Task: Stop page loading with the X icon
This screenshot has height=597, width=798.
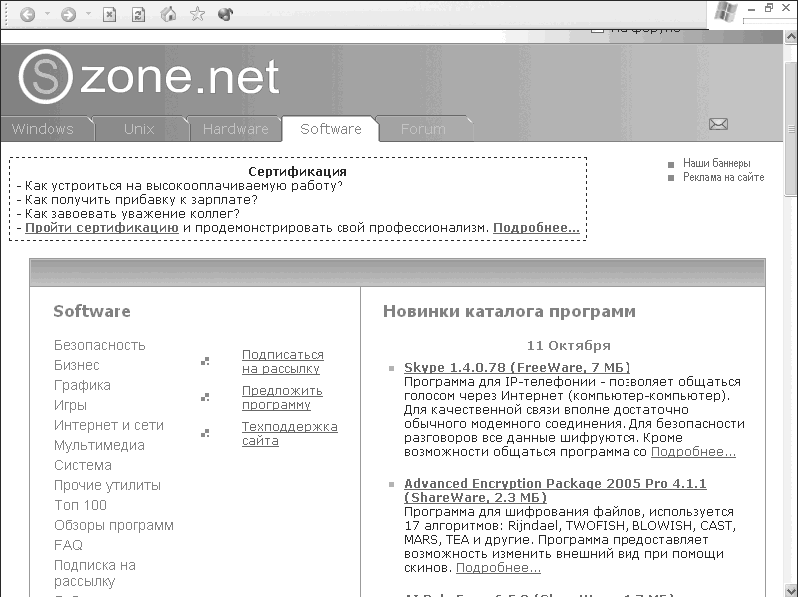Action: point(109,14)
